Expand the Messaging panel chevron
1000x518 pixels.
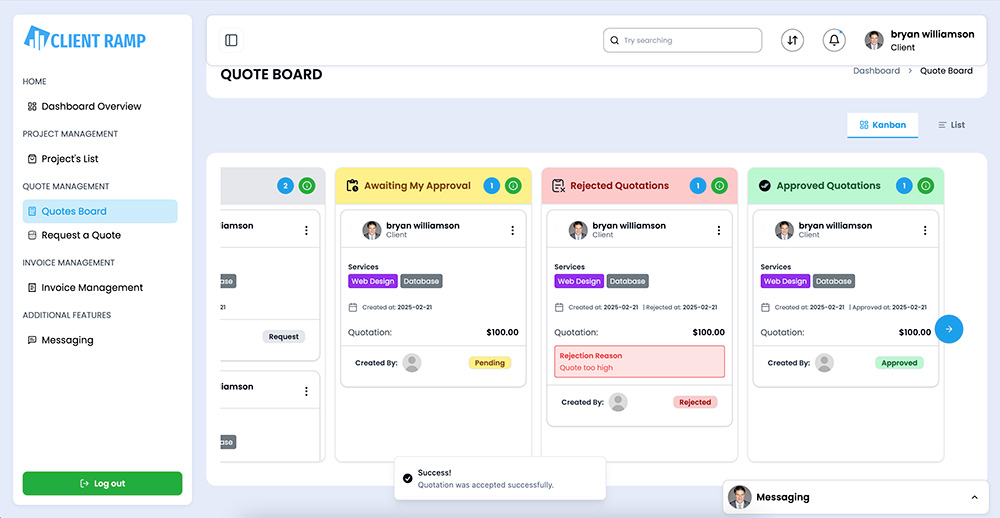(974, 497)
